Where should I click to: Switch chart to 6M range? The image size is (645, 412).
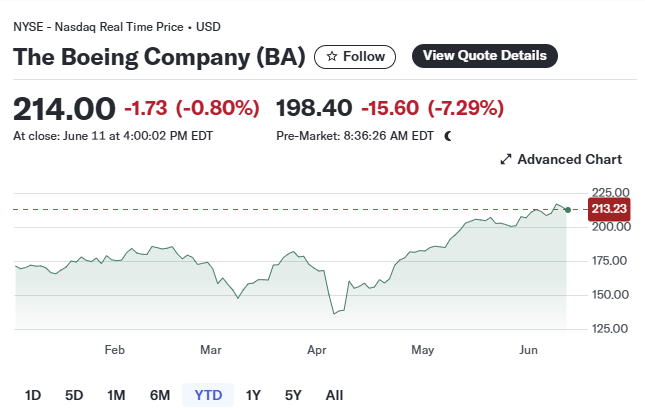coord(160,395)
